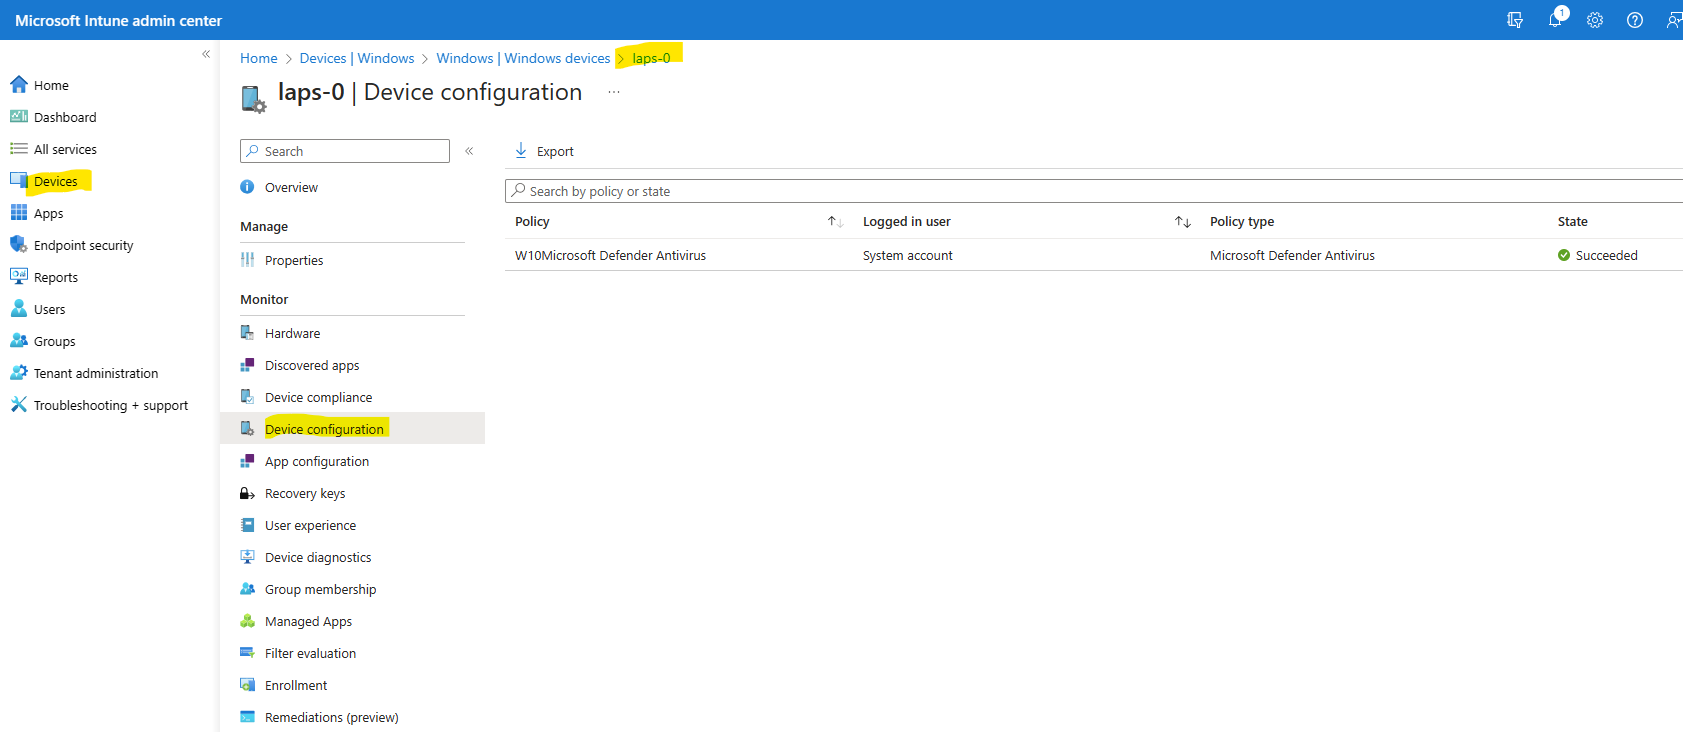
Task: Click the Devices monitor icon
Action: click(x=19, y=181)
